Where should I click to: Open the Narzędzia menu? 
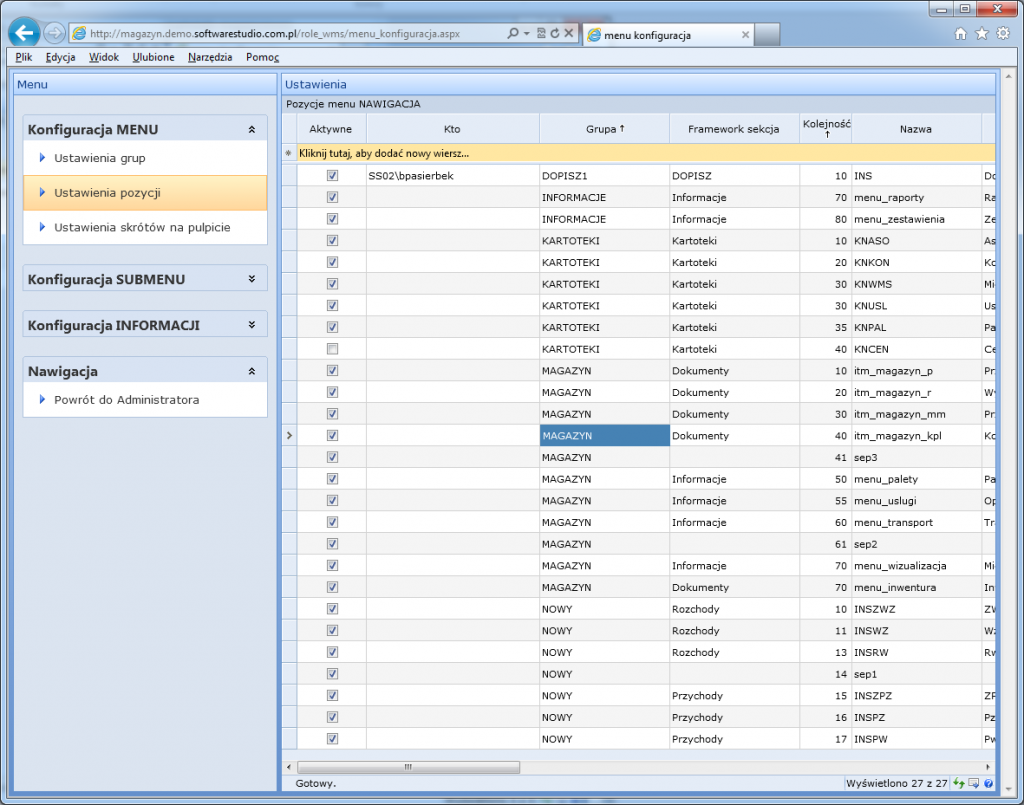point(210,57)
